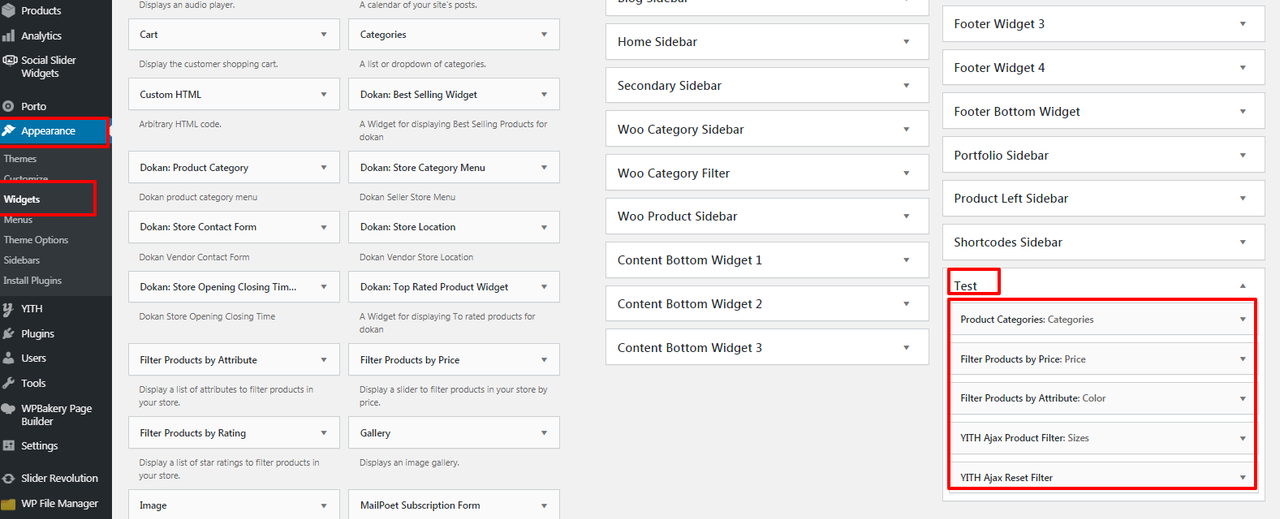
Task: Open Analytics bar chart icon
Action: 9,36
